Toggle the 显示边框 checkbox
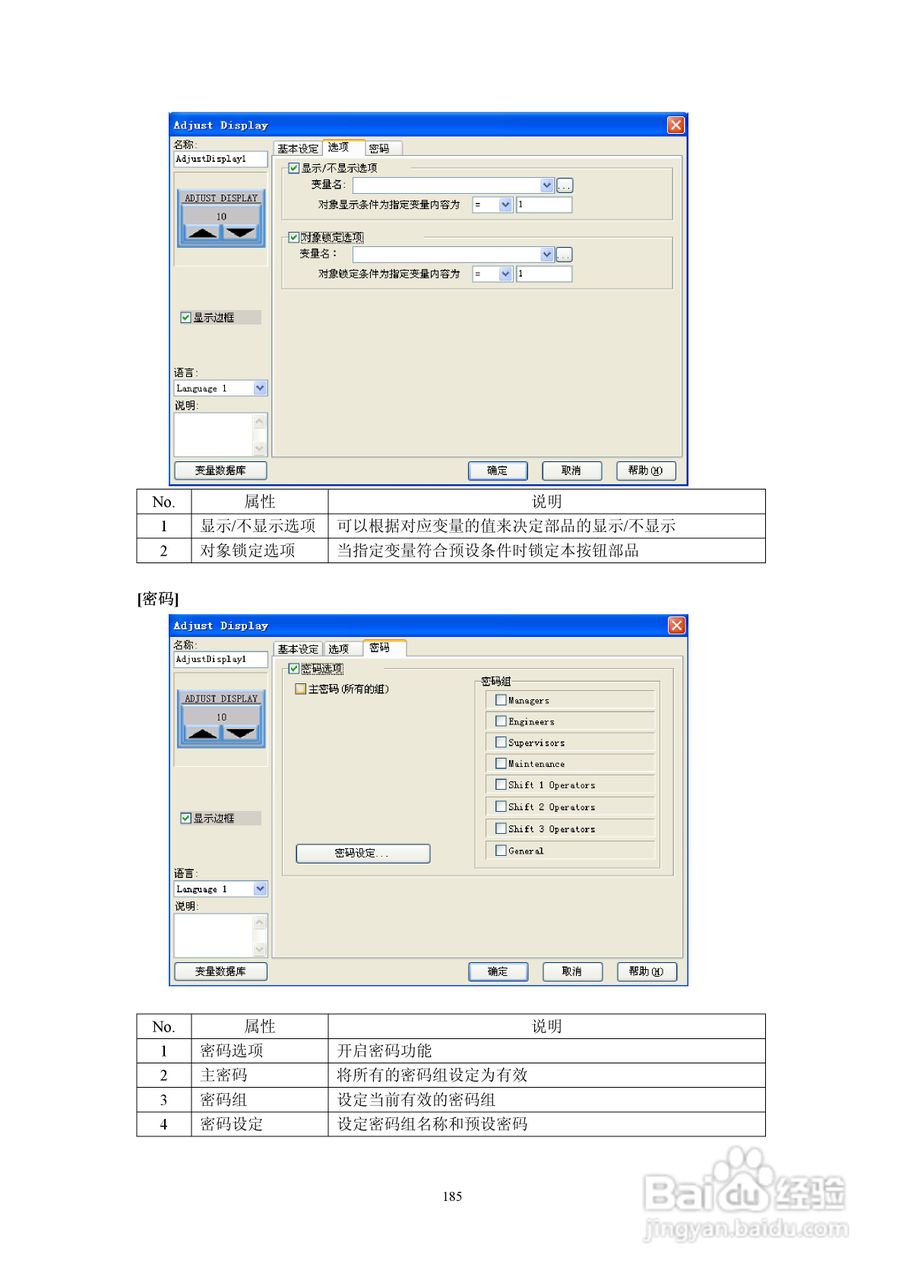This screenshot has height=1280, width=905. coord(185,317)
